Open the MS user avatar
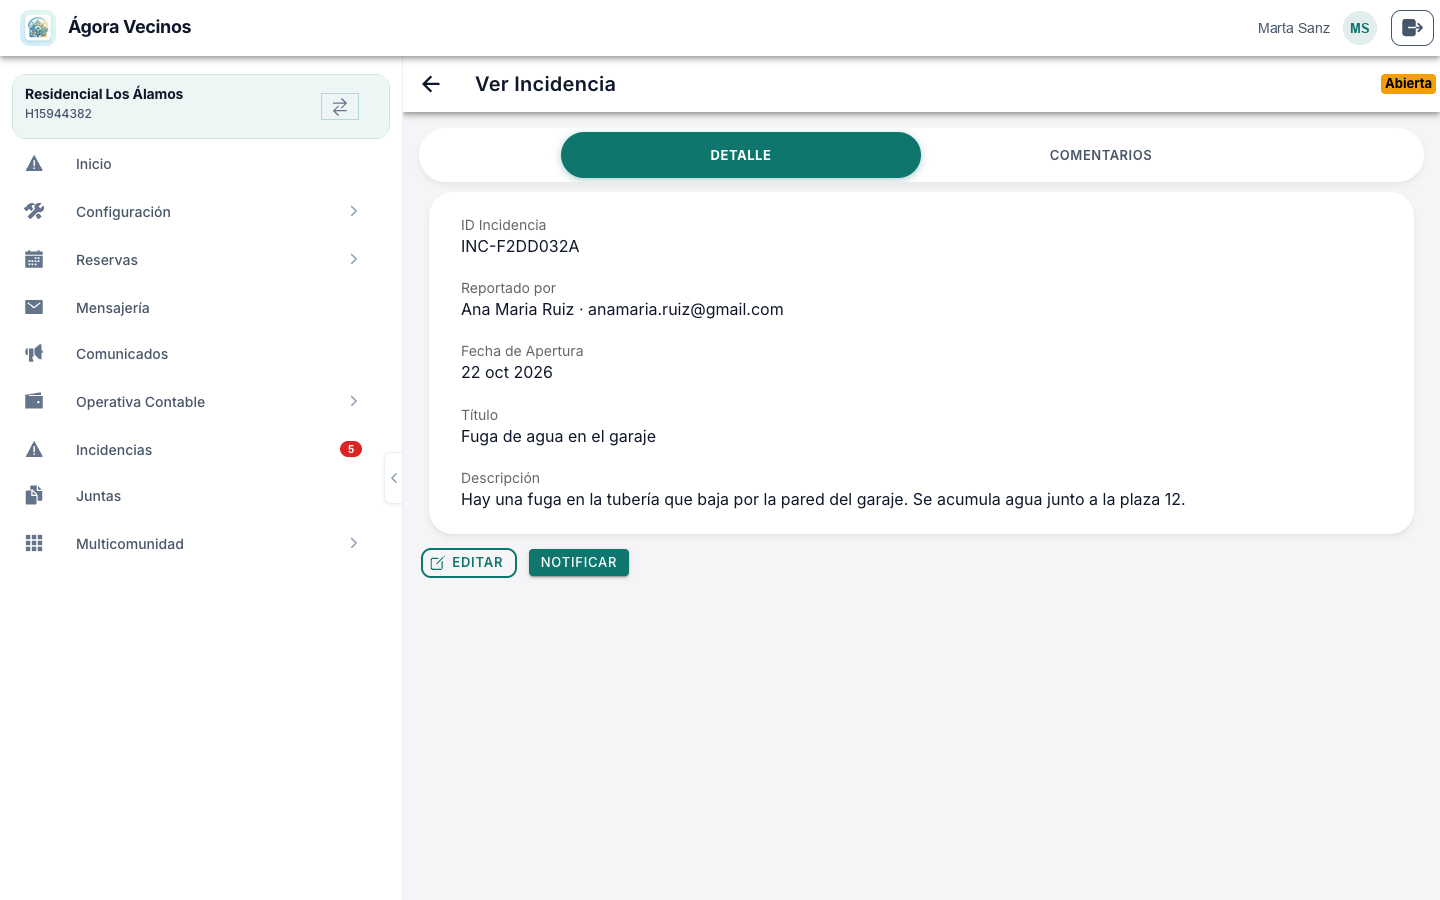Image resolution: width=1440 pixels, height=900 pixels. coord(1359,28)
